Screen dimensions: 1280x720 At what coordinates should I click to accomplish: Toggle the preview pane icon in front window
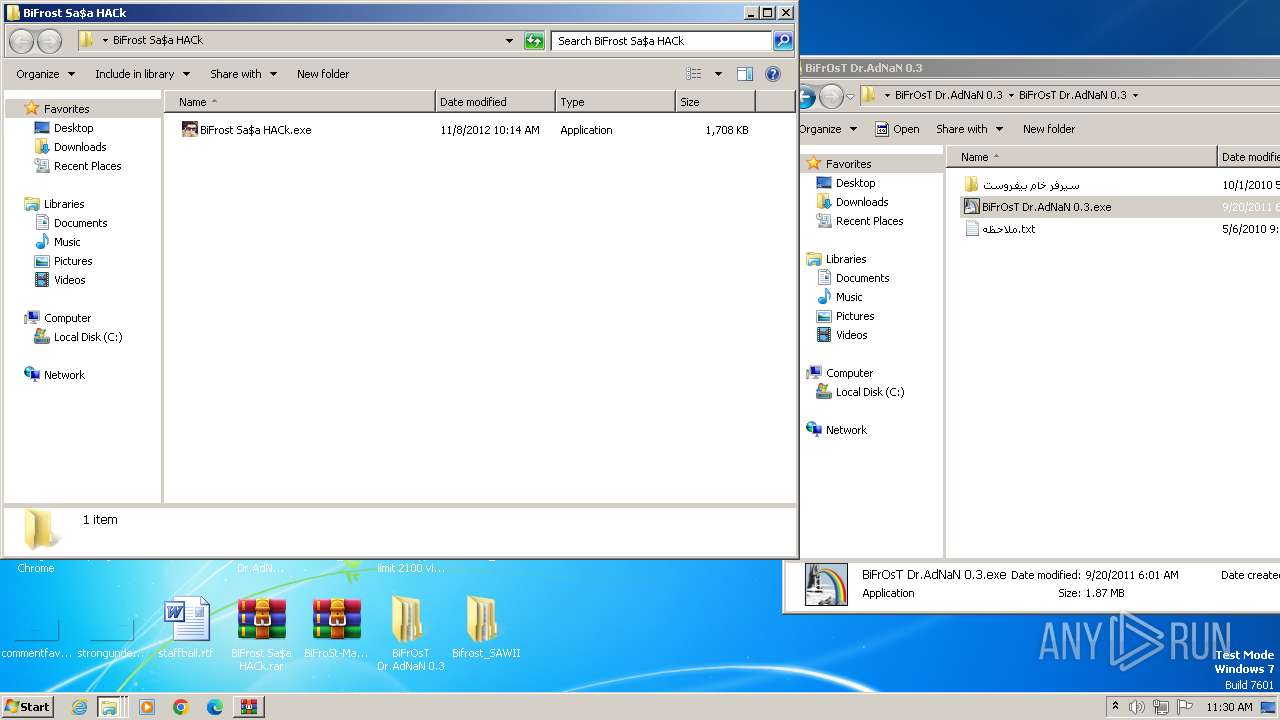pyautogui.click(x=744, y=74)
